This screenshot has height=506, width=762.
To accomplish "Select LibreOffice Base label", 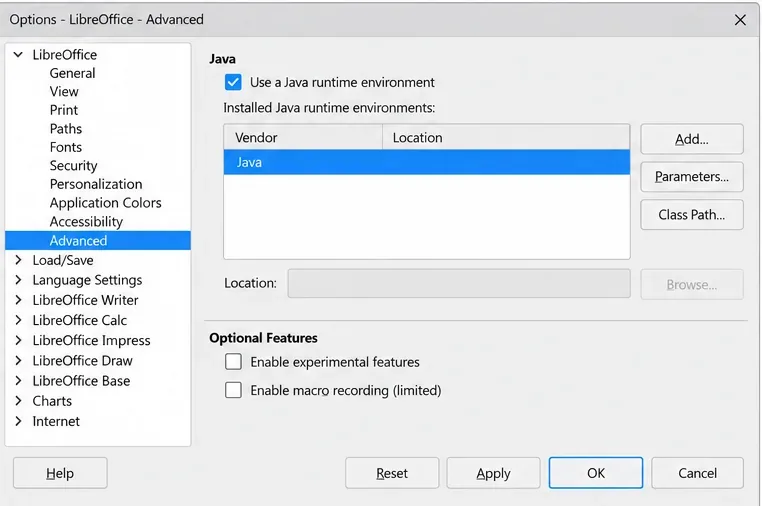I will point(81,381).
